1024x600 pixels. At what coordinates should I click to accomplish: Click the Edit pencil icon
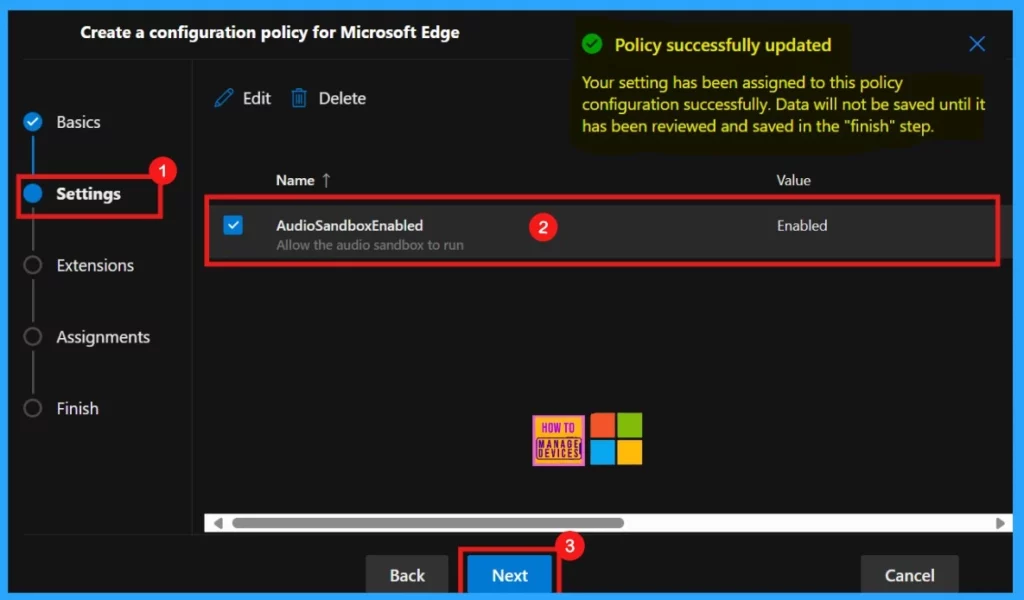[x=223, y=98]
